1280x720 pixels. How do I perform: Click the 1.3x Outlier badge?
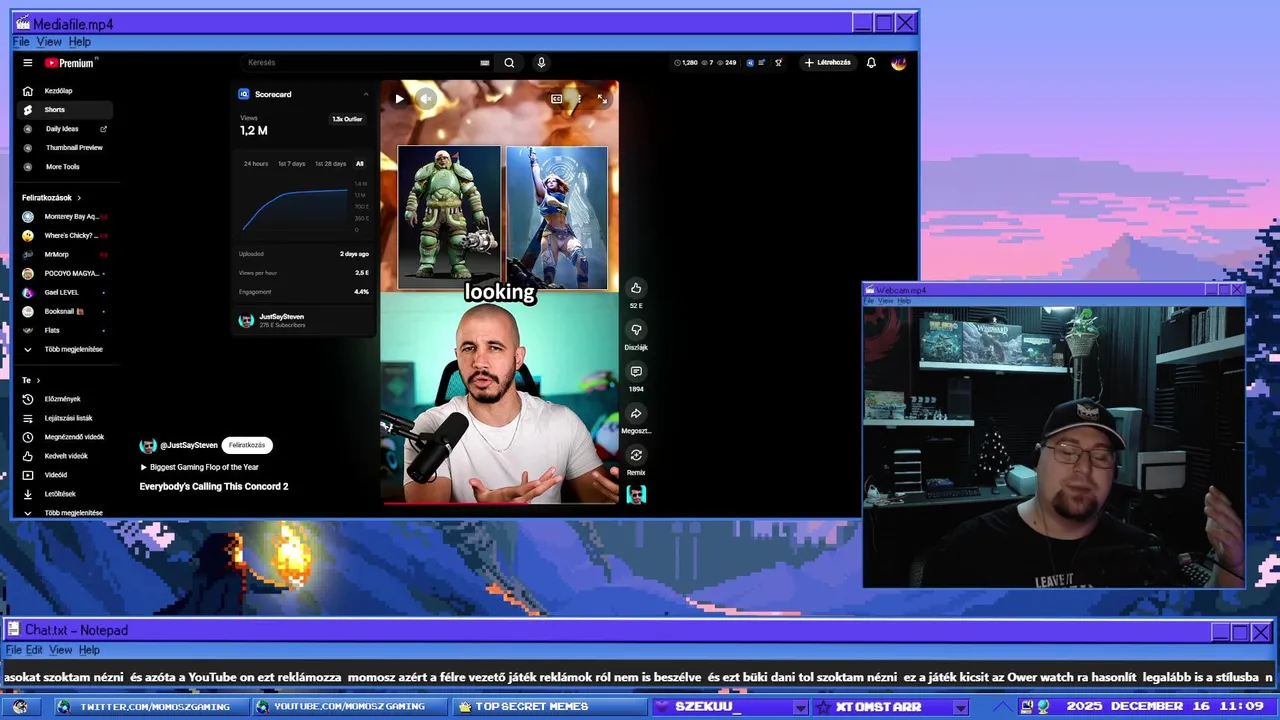click(x=347, y=119)
